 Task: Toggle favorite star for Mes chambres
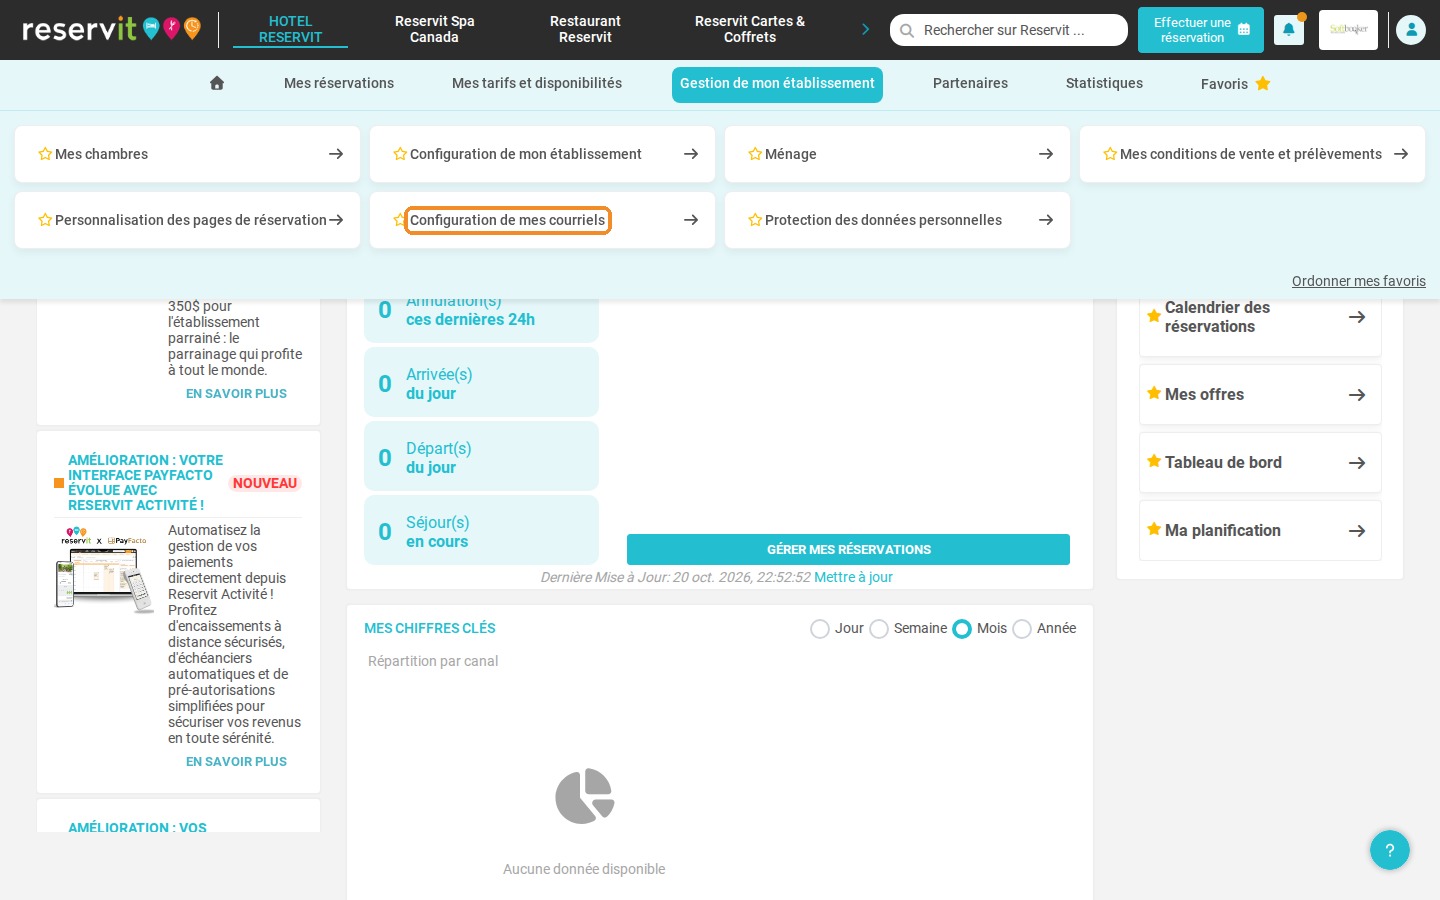click(45, 154)
